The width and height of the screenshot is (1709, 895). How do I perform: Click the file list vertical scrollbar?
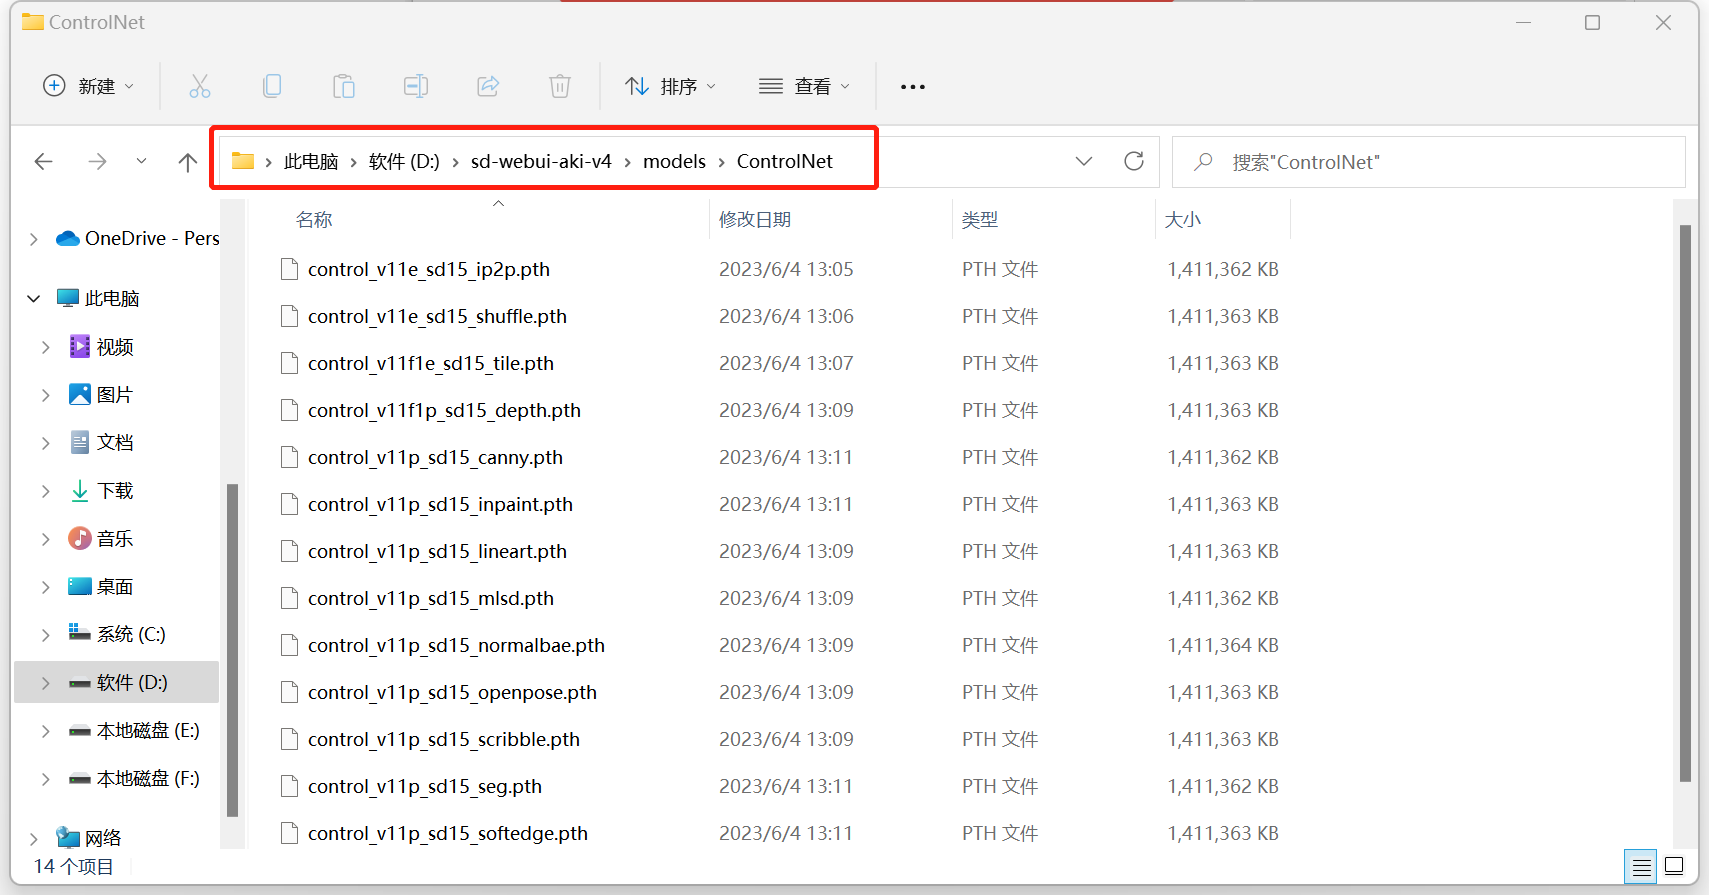click(x=1685, y=503)
